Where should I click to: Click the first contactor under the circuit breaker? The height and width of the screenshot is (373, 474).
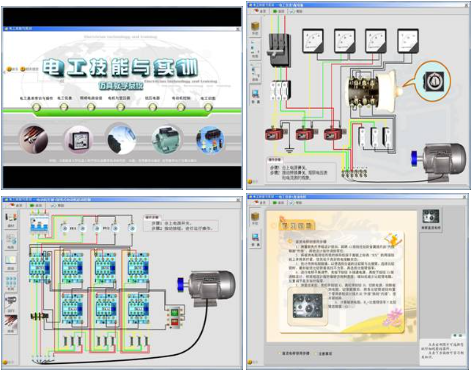point(39,268)
